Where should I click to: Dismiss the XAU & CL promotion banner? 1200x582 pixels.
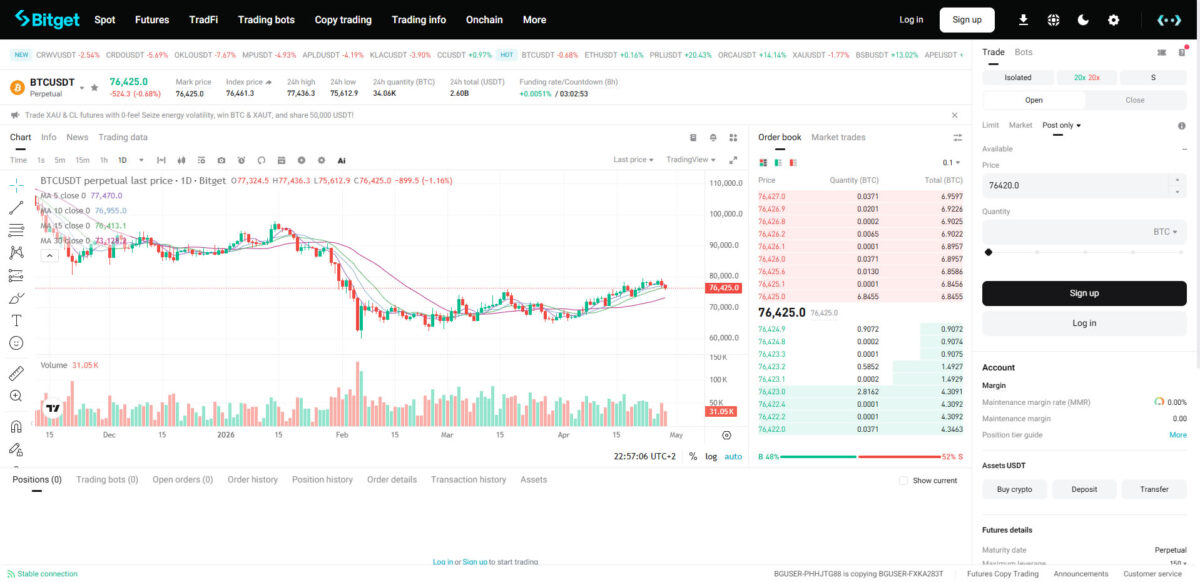(x=954, y=115)
